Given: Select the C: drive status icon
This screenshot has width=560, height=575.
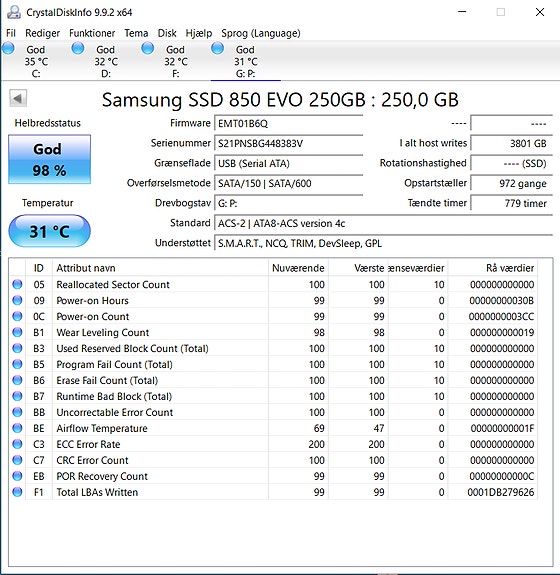Looking at the screenshot, I should [8, 48].
